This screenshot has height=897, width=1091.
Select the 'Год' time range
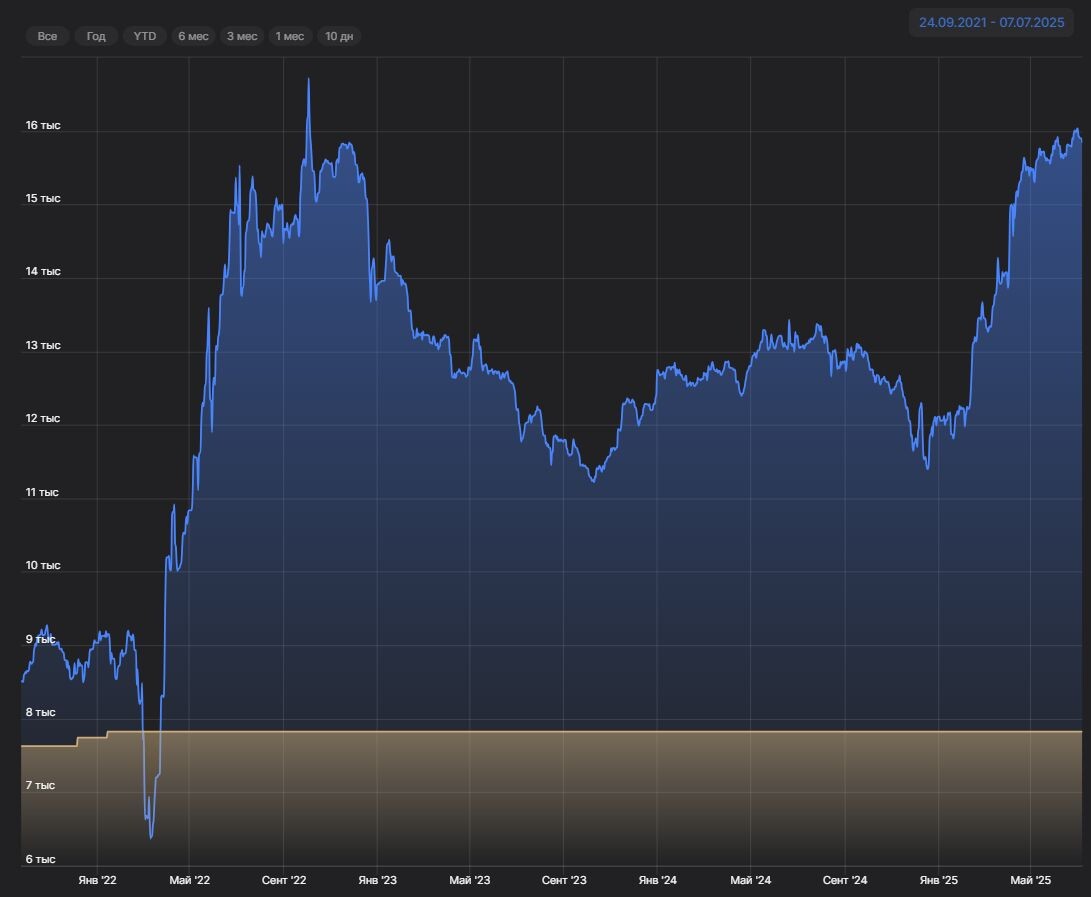pos(96,36)
